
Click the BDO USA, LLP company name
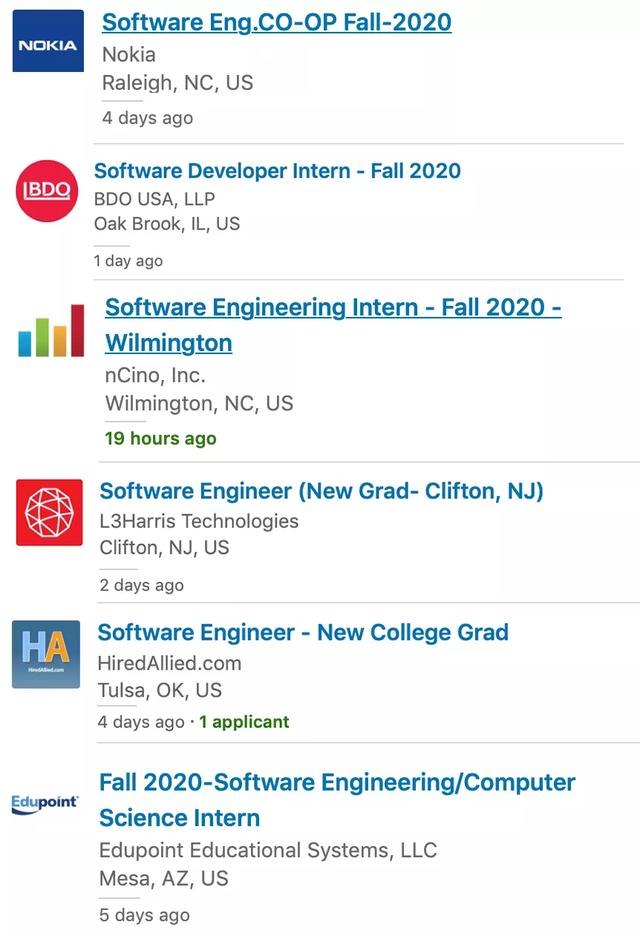click(x=154, y=198)
